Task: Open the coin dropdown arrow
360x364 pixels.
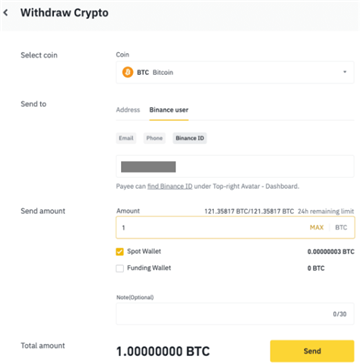Action: point(345,72)
